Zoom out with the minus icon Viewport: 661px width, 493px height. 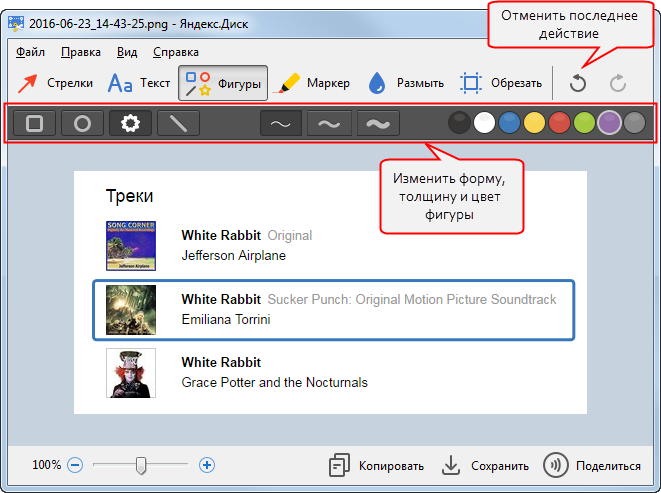[75, 465]
